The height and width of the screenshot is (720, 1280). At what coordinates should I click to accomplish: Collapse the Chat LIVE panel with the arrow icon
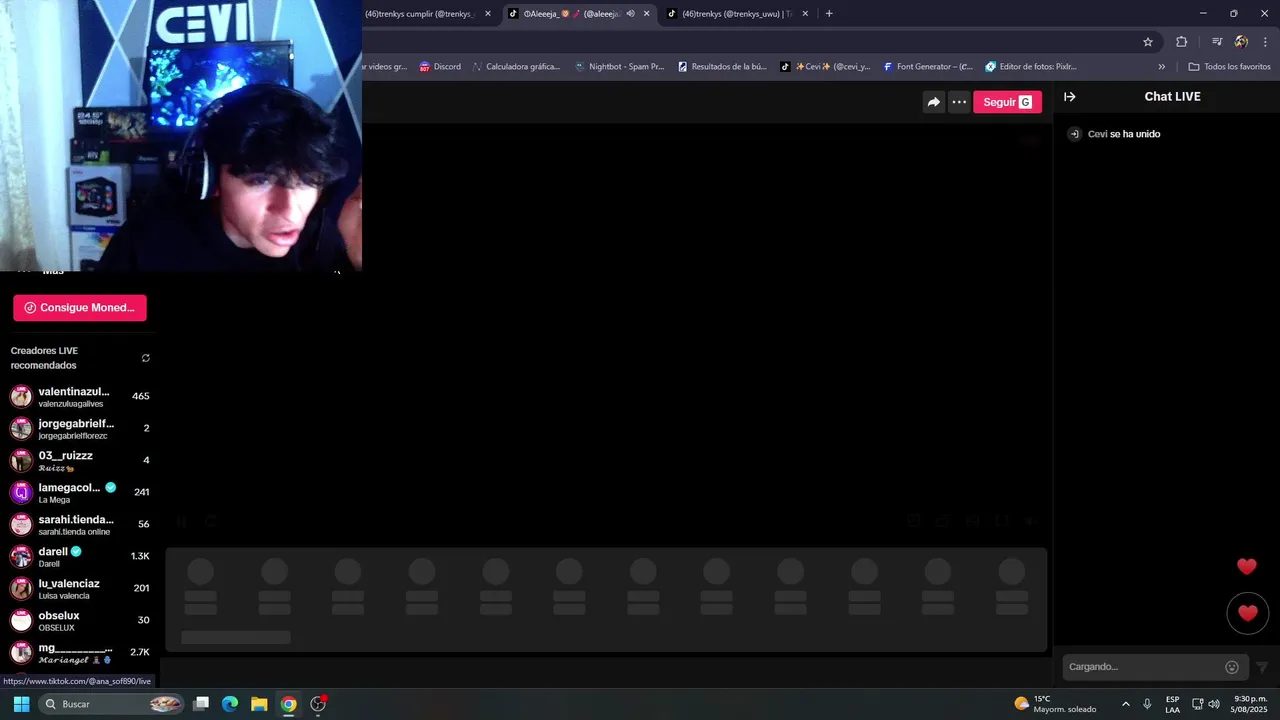pyautogui.click(x=1069, y=97)
